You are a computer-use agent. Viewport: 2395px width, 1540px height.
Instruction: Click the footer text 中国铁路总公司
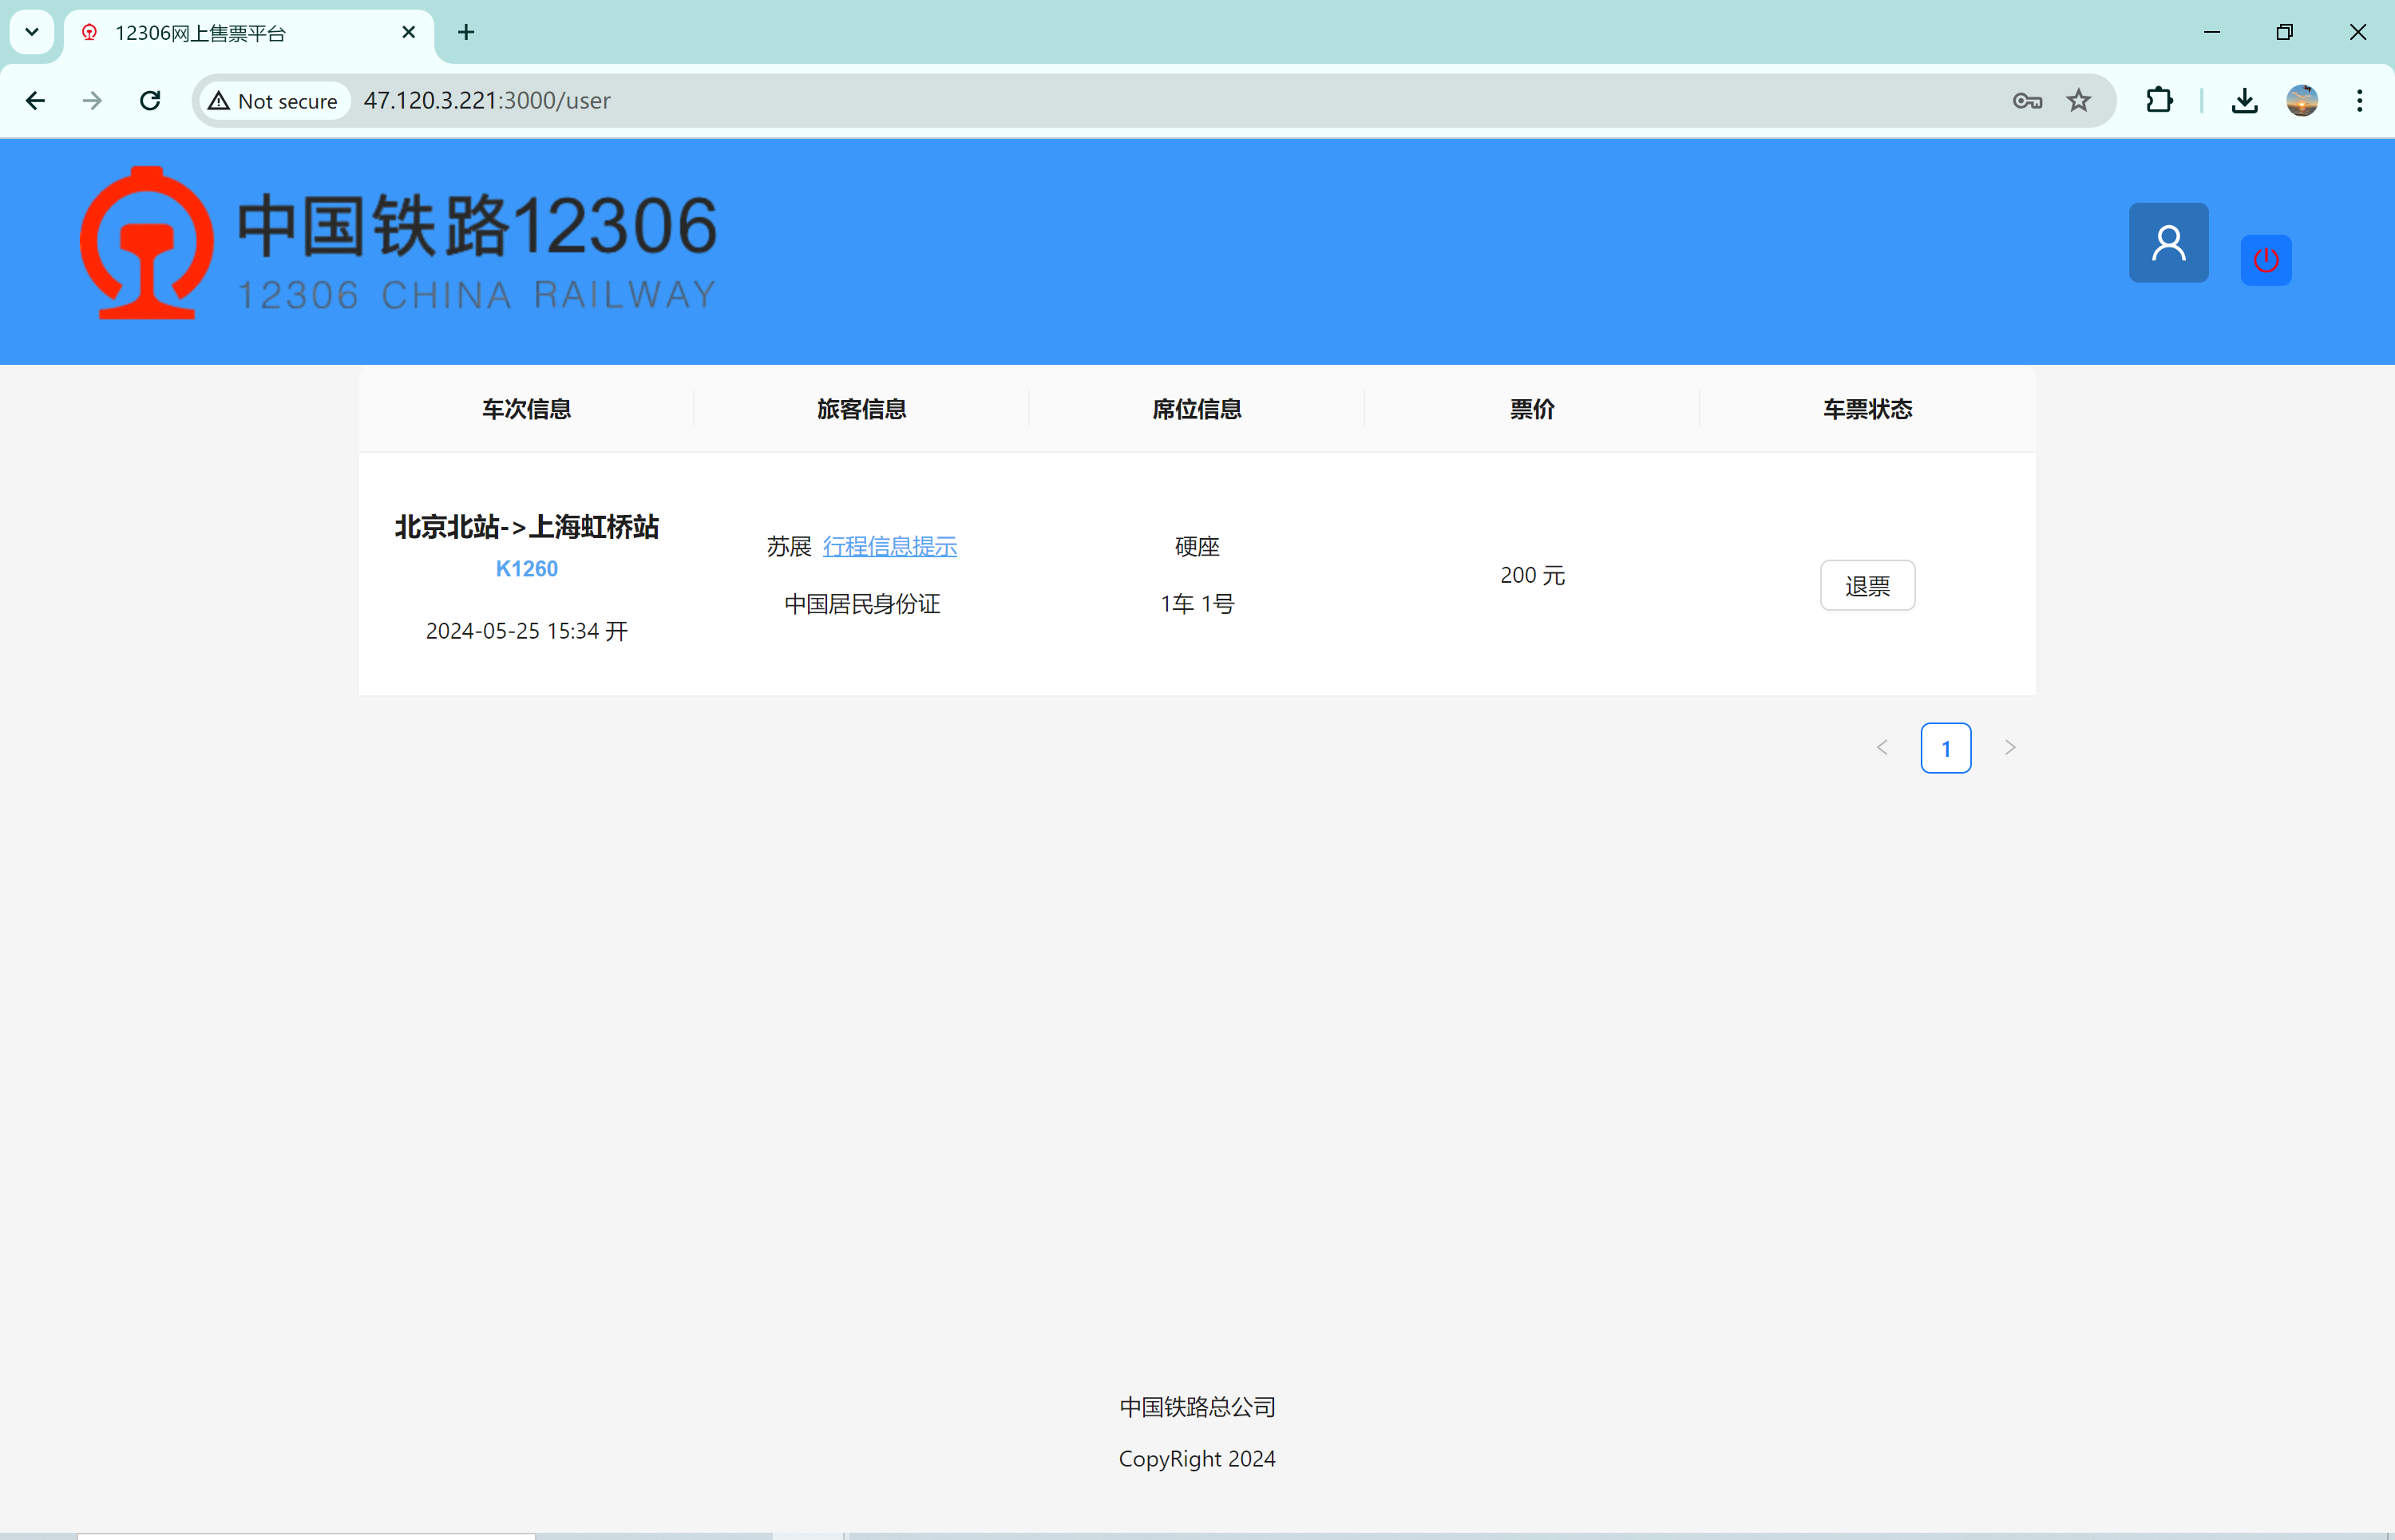1197,1407
